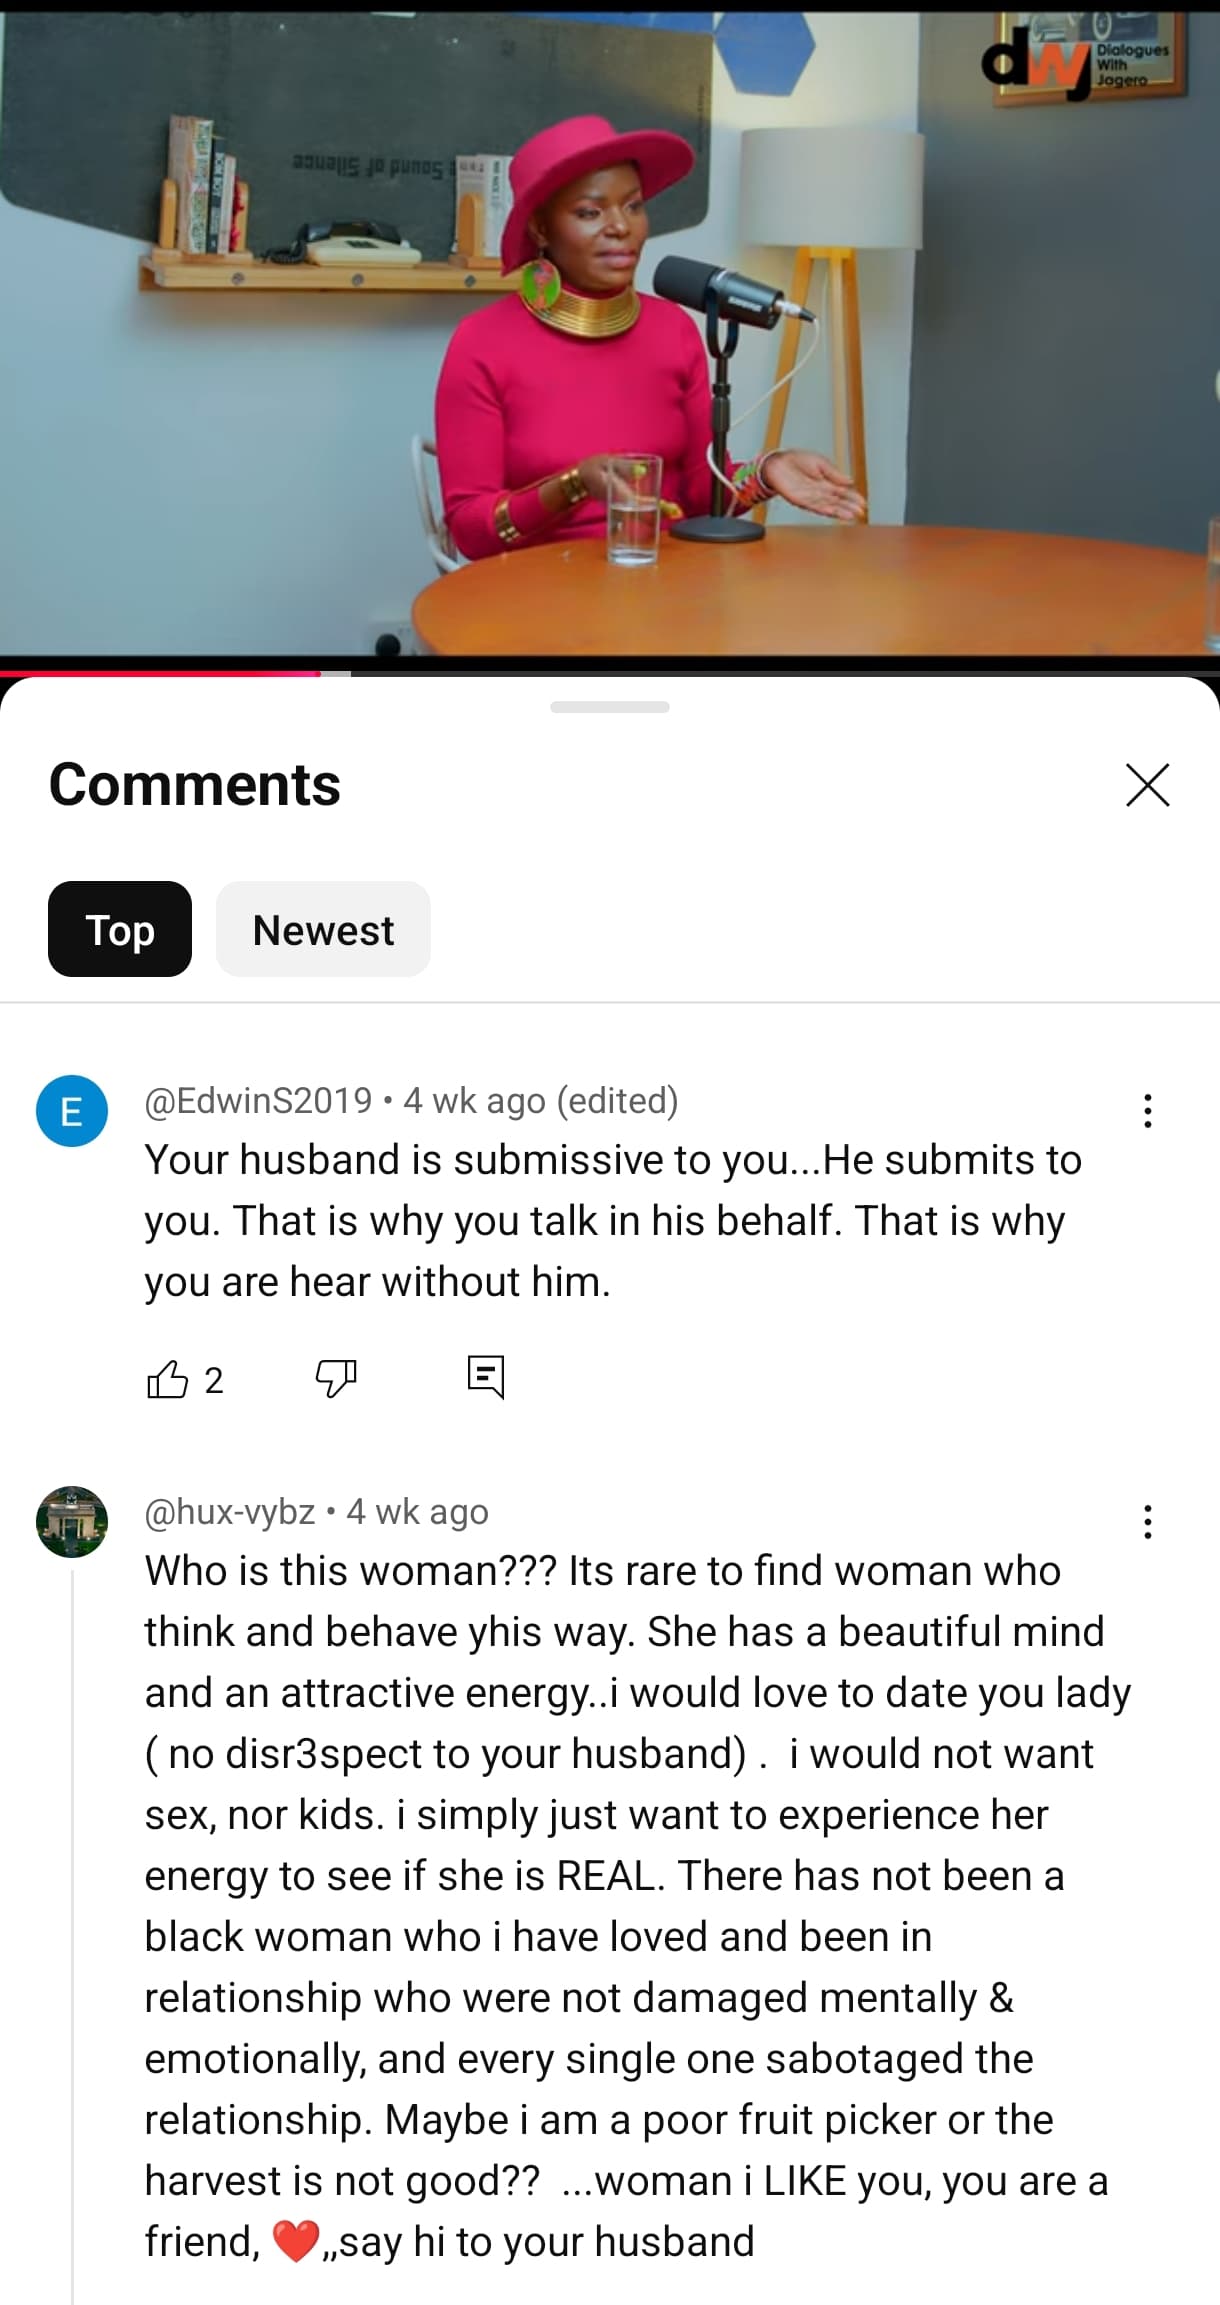The image size is (1220, 2305).
Task: Like EdwinS2019's comment with thumbs up
Action: coord(167,1379)
